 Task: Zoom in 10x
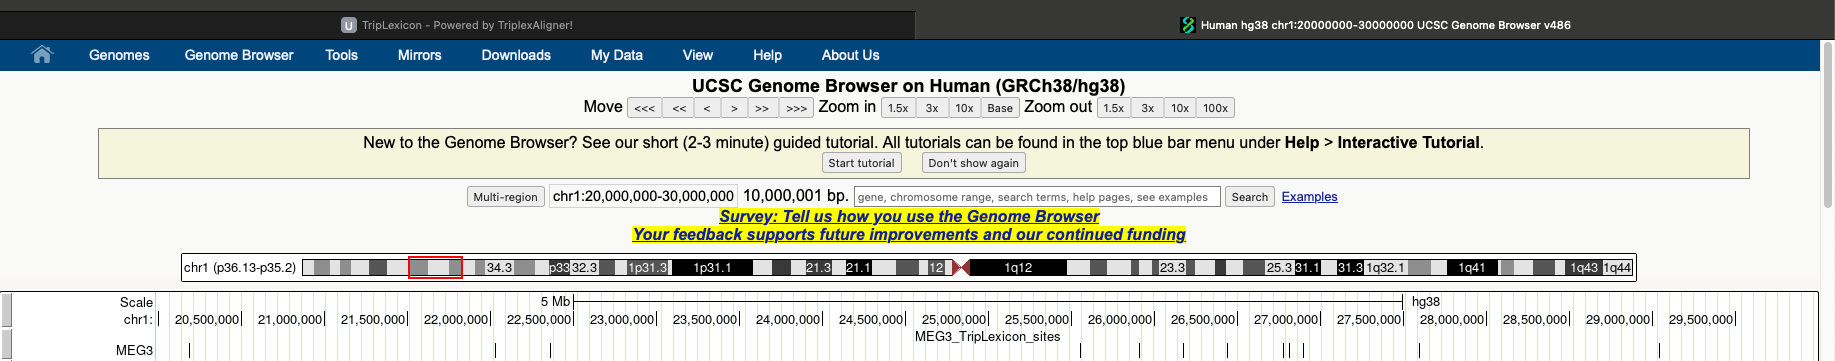point(964,108)
